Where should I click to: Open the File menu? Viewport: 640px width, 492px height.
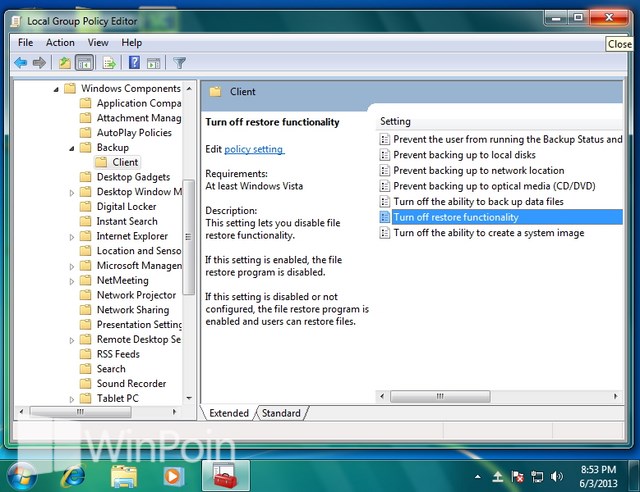25,42
